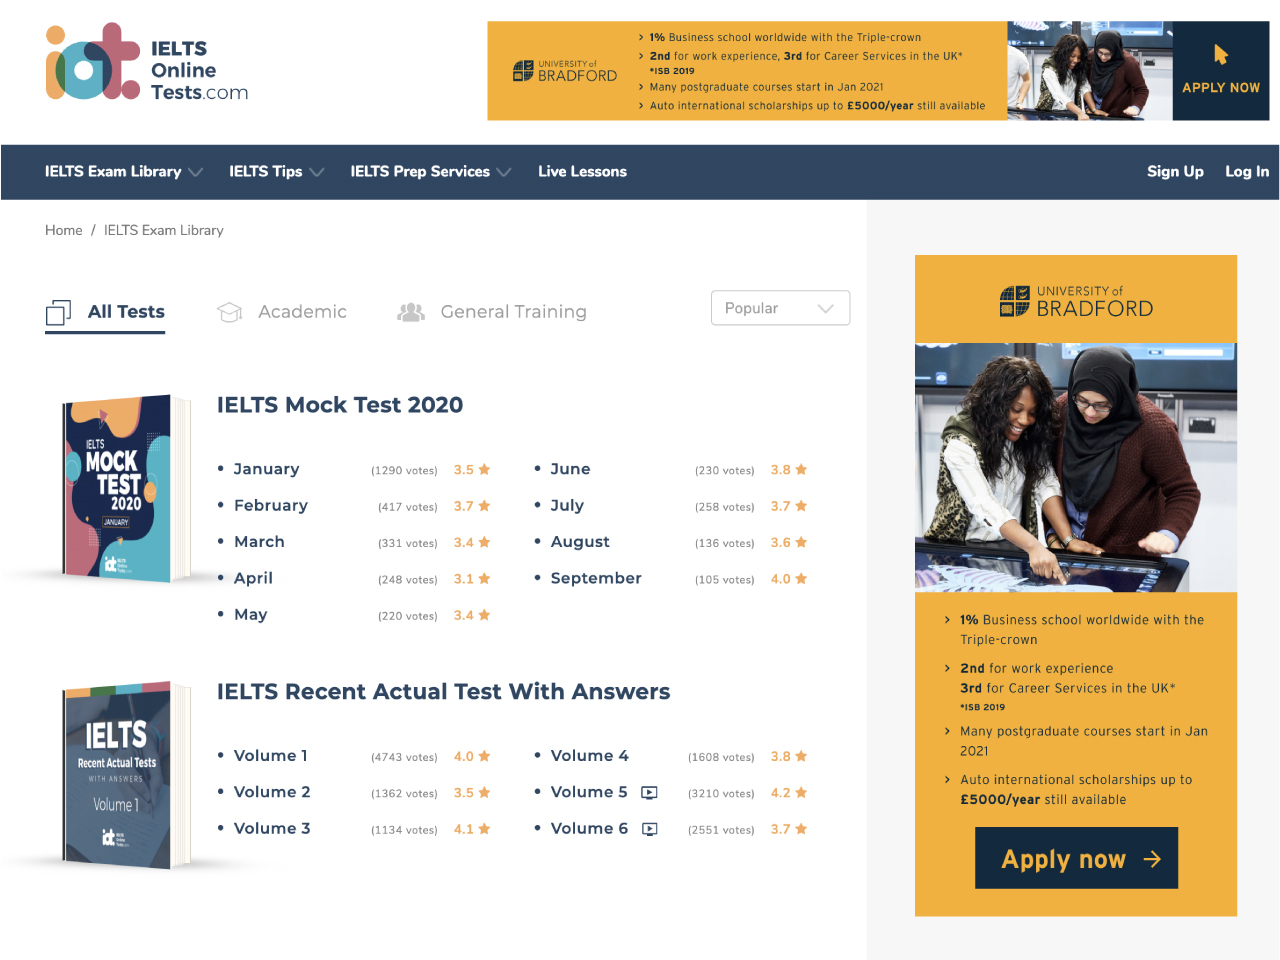1280x960 pixels.
Task: Click IELTS Exam Library breadcrumb link
Action: pyautogui.click(x=164, y=230)
